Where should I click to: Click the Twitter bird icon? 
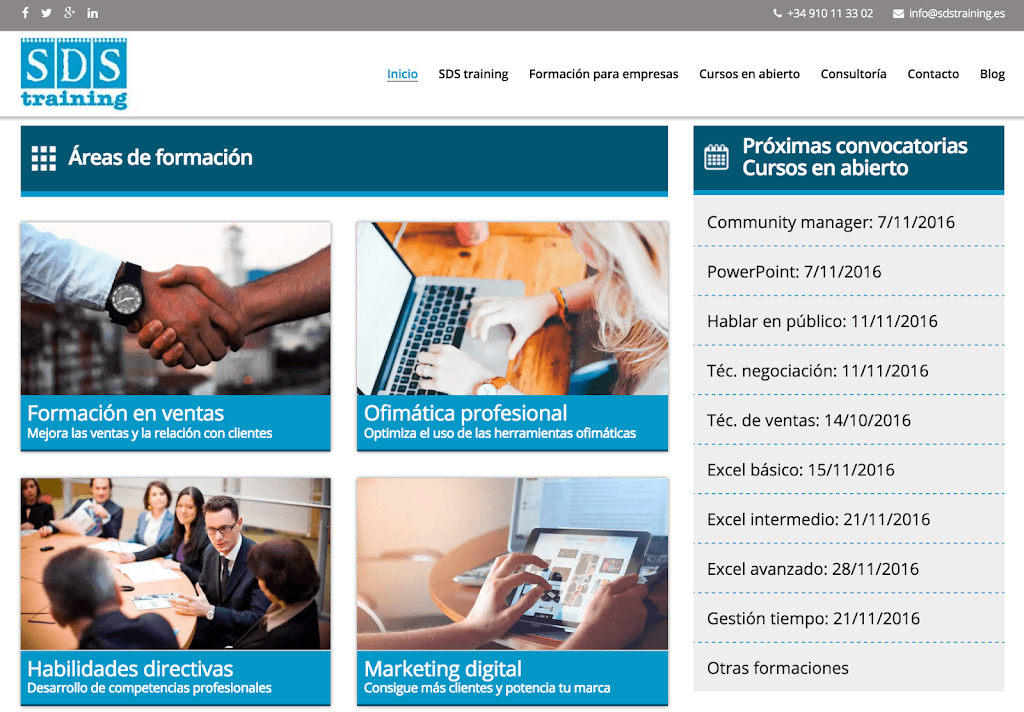46,13
